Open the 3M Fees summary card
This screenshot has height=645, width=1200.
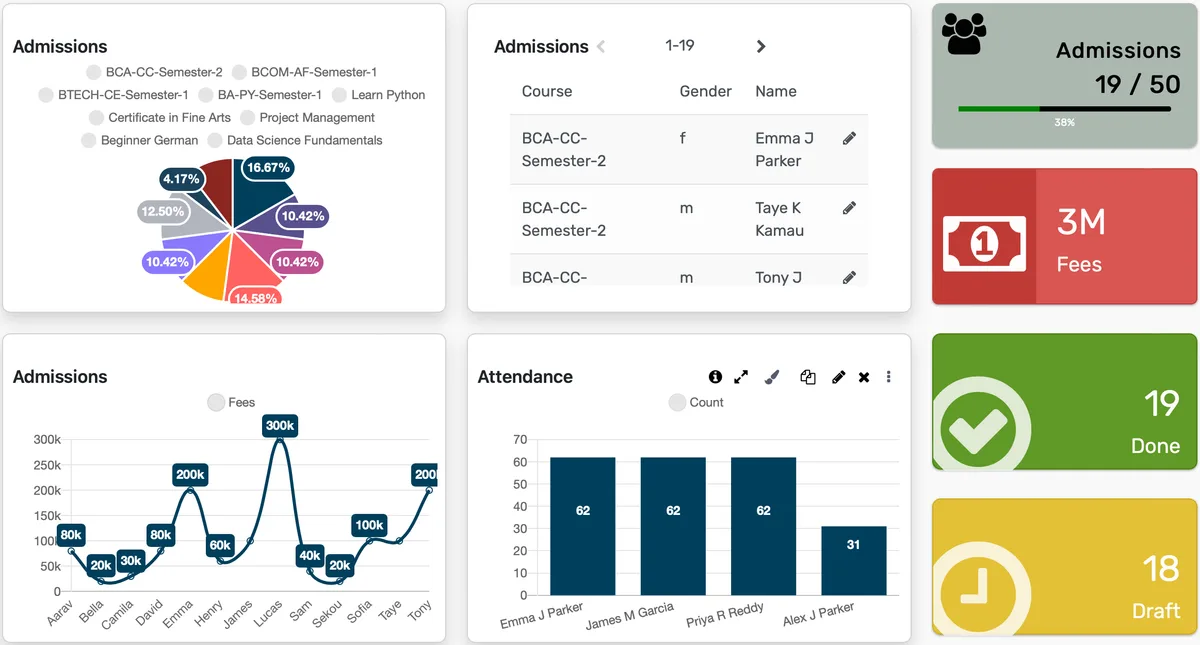1063,237
